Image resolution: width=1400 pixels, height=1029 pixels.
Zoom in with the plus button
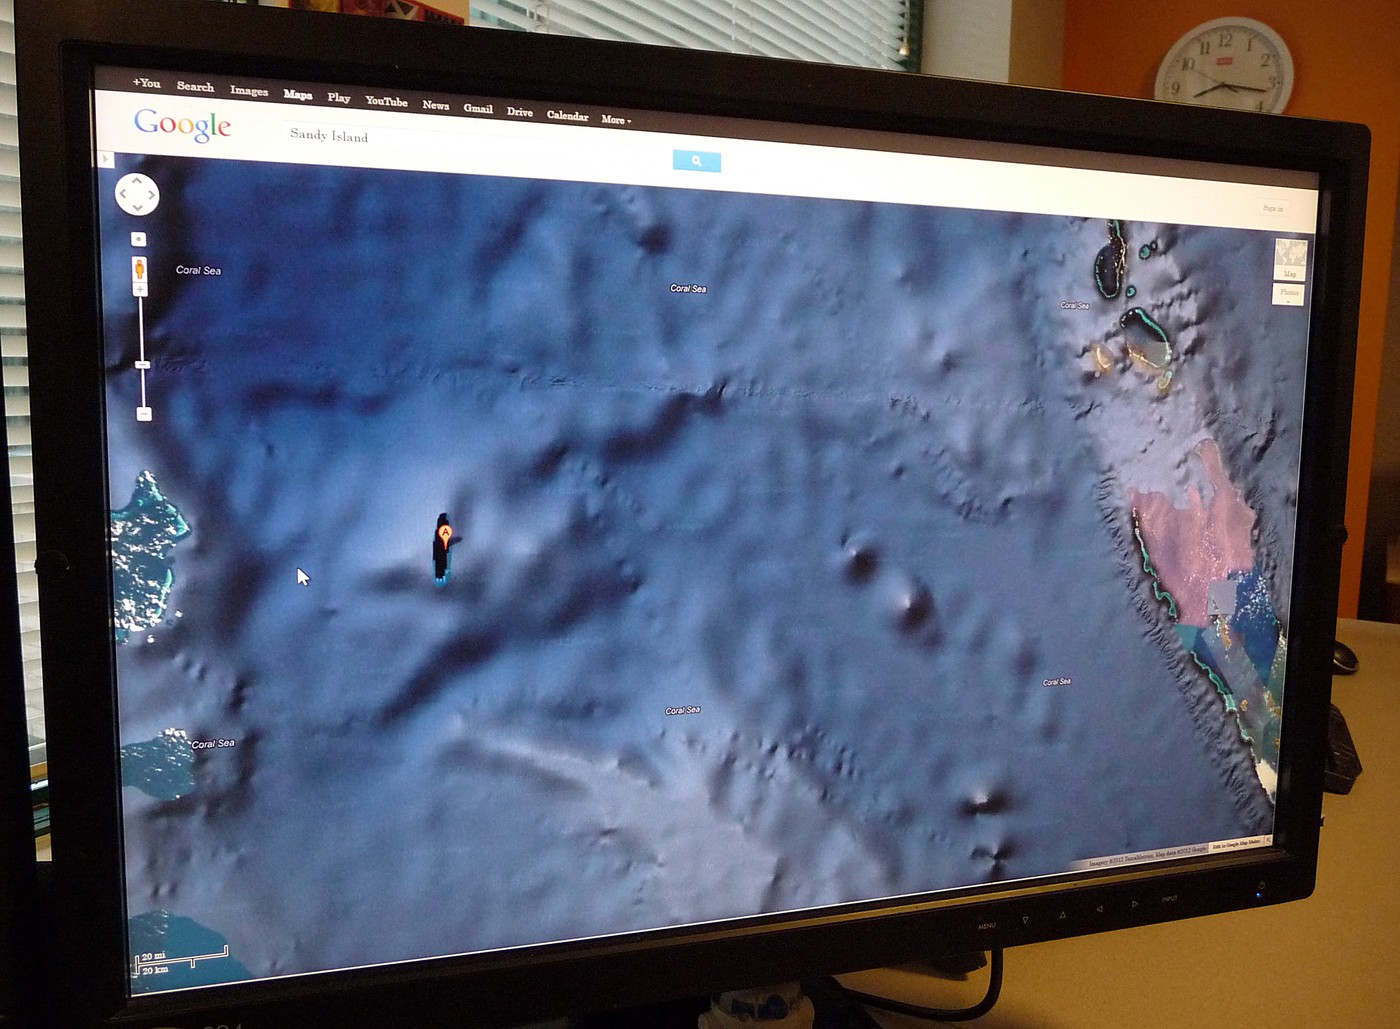click(x=140, y=290)
